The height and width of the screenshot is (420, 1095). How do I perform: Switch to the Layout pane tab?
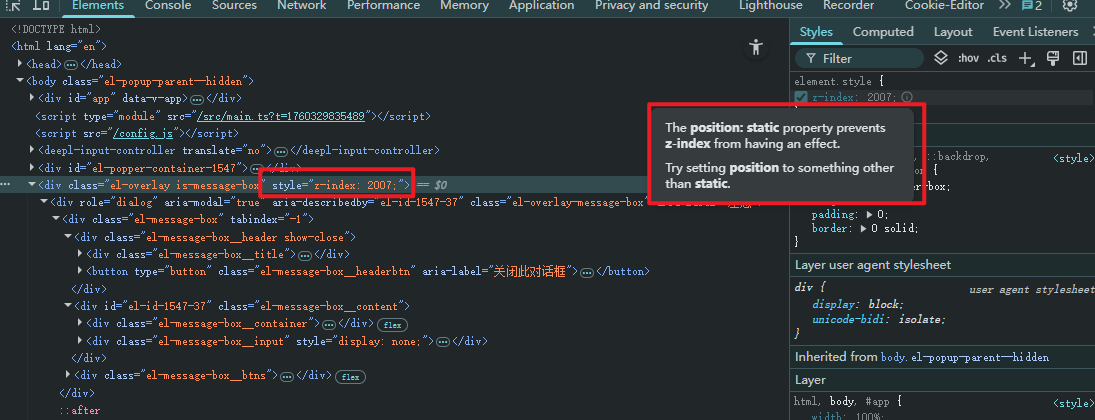click(953, 32)
